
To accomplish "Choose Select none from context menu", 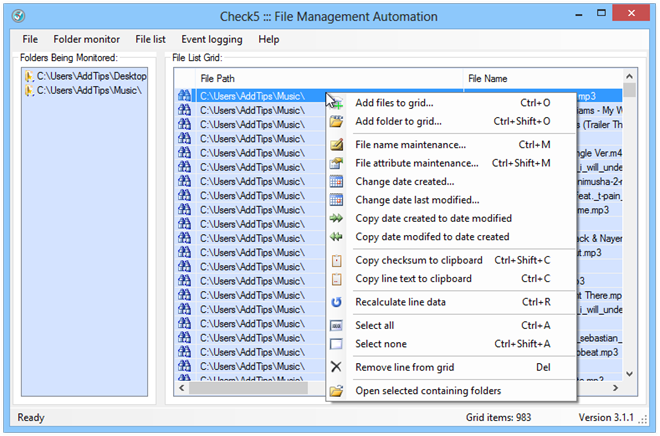I will [451, 344].
